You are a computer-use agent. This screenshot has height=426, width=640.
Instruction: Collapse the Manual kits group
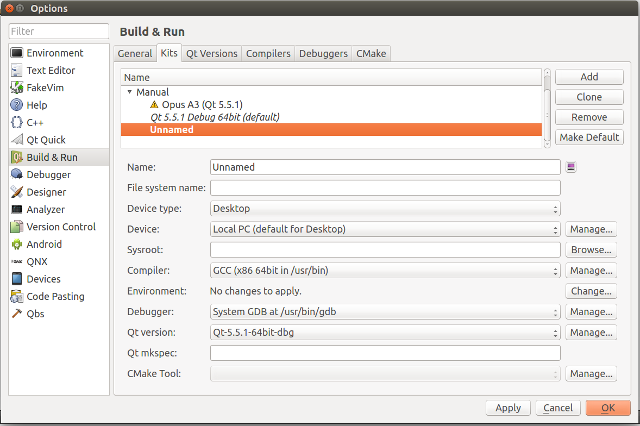click(129, 92)
